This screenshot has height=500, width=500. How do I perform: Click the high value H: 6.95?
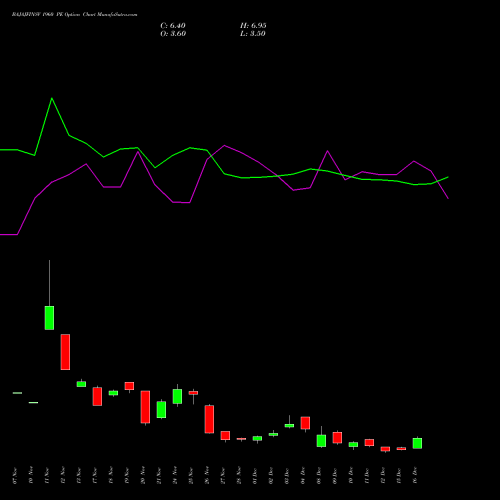tap(253, 26)
